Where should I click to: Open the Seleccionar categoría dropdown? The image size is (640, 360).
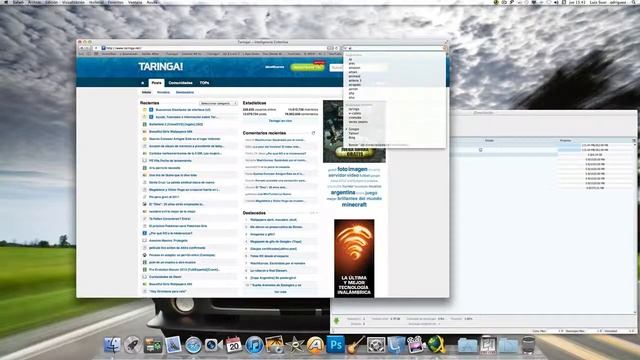click(218, 103)
